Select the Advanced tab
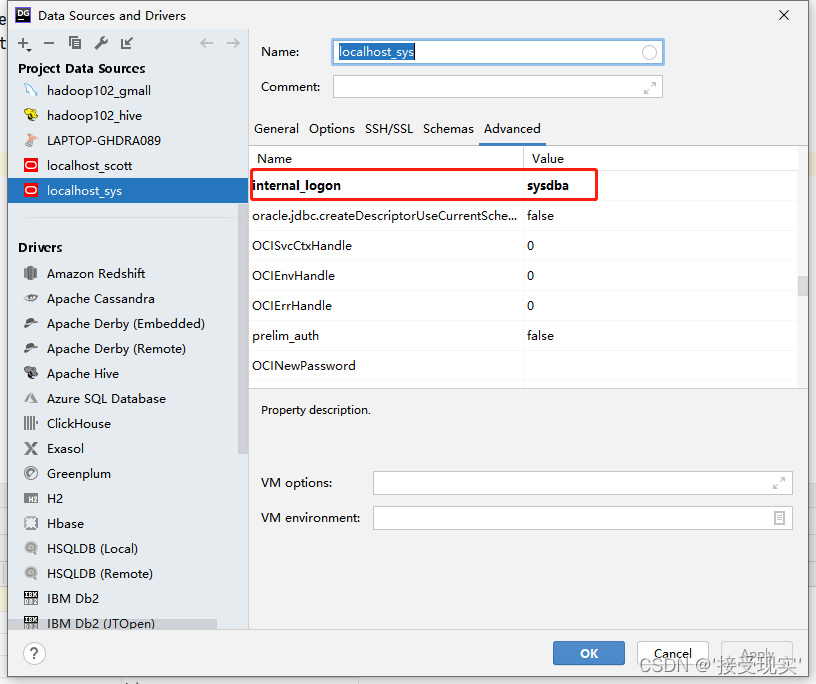The height and width of the screenshot is (684, 816). (512, 129)
